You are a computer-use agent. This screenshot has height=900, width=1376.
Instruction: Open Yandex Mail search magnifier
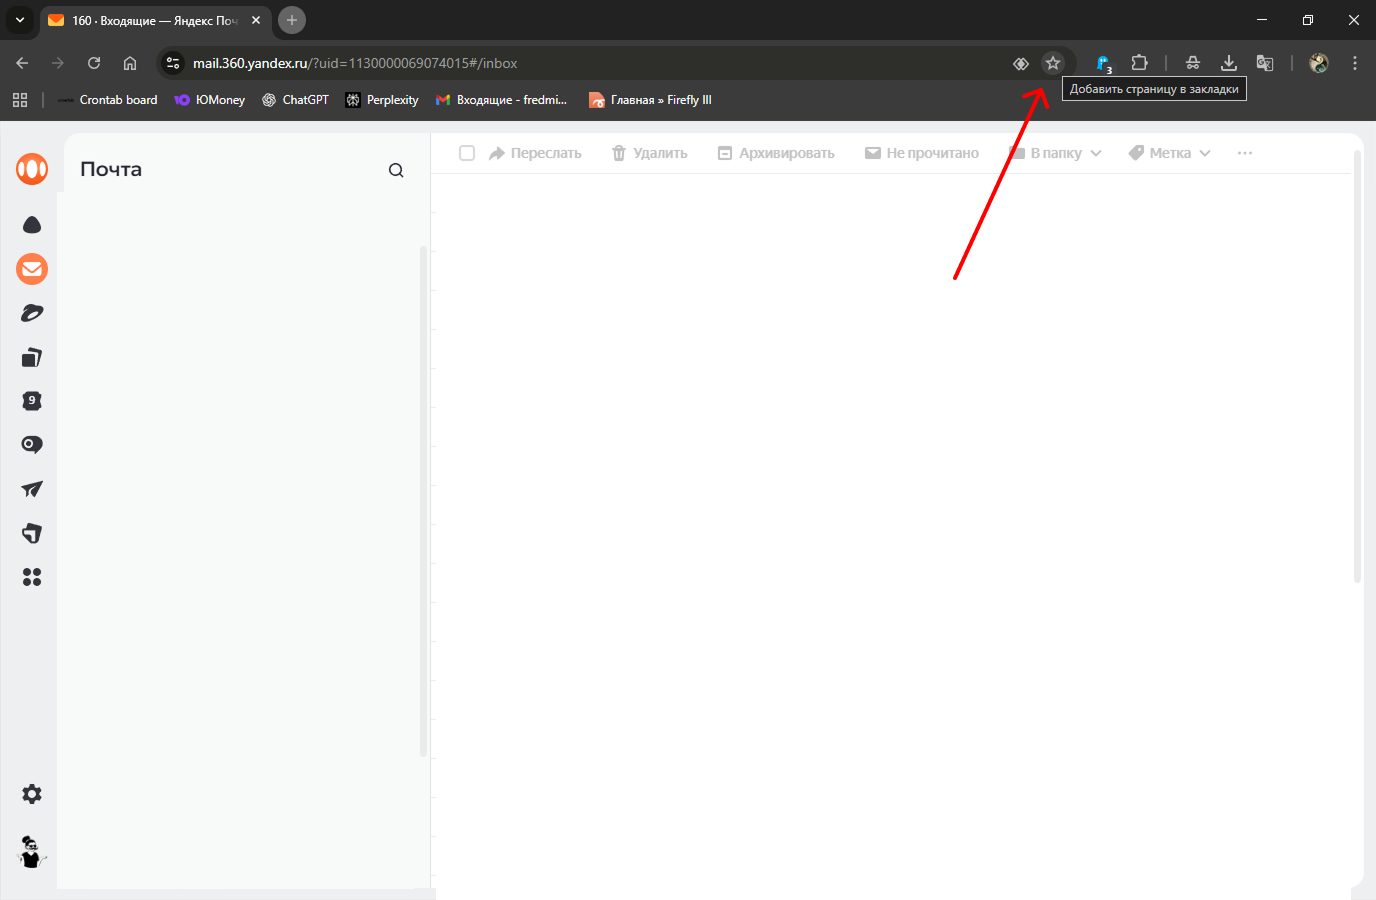tap(396, 170)
